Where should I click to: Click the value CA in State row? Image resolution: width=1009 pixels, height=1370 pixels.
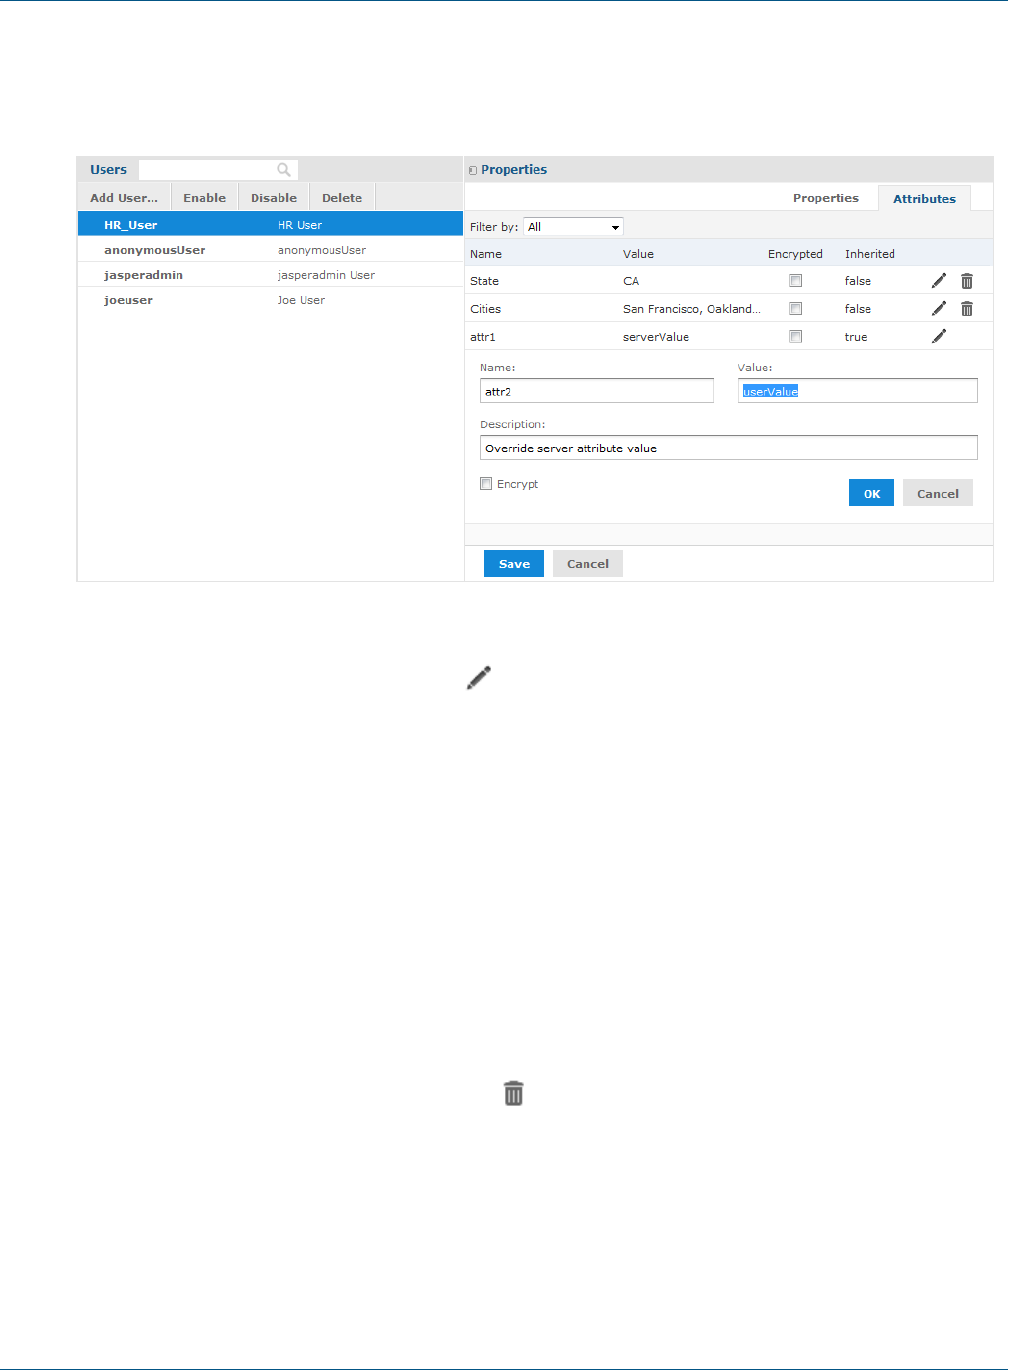[631, 281]
